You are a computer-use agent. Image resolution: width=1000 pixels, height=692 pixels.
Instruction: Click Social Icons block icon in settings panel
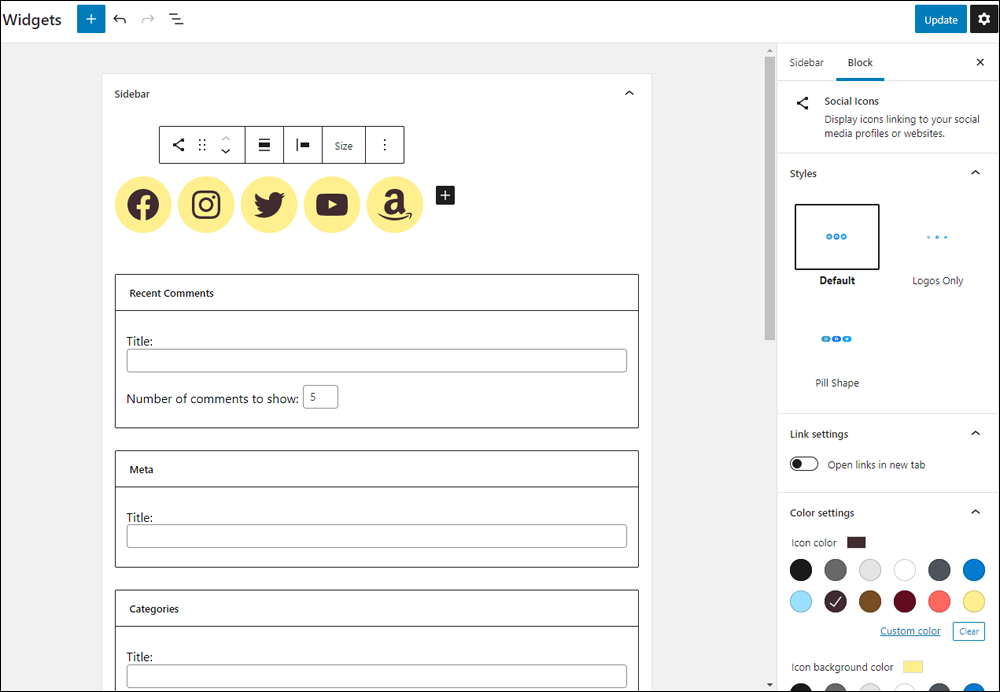coord(802,103)
